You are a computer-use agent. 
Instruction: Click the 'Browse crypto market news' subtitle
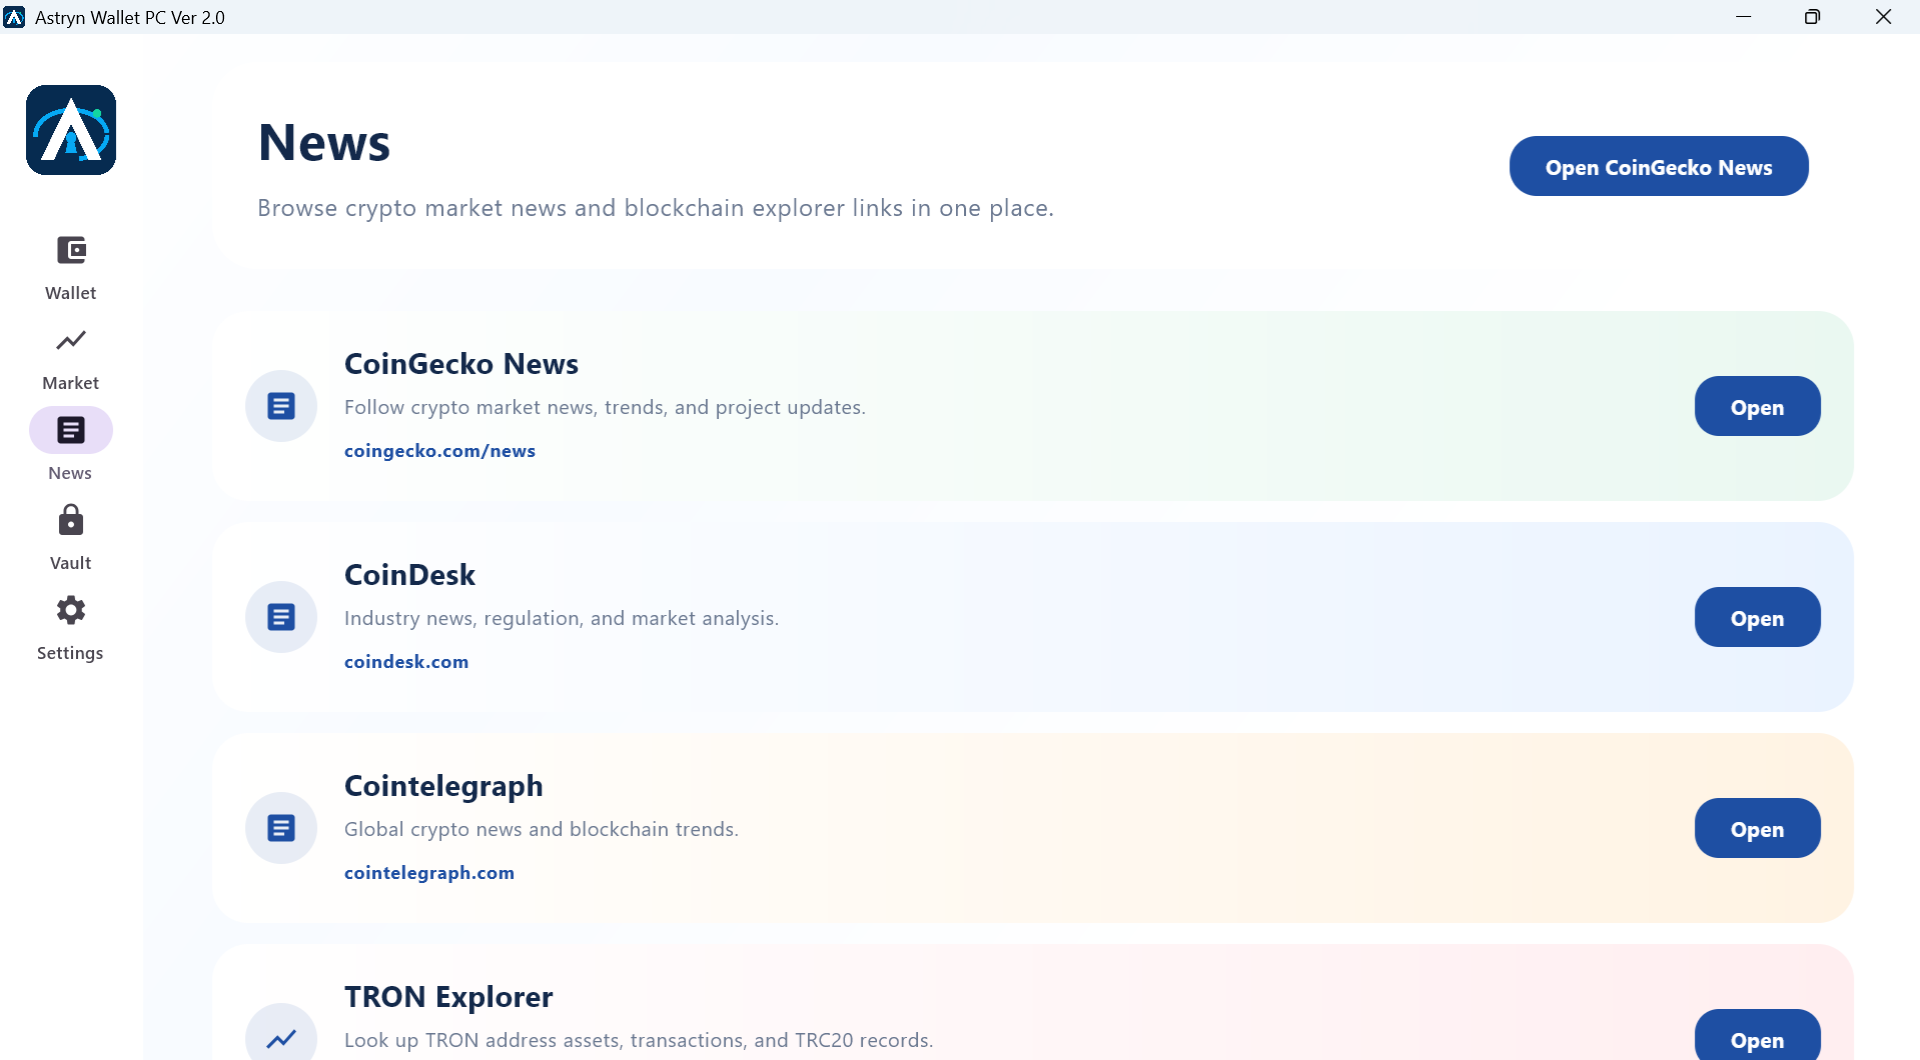click(656, 208)
